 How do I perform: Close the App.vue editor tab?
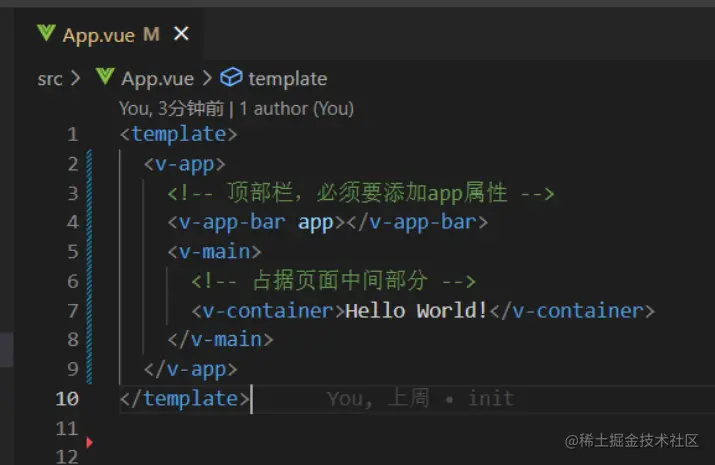click(x=181, y=34)
